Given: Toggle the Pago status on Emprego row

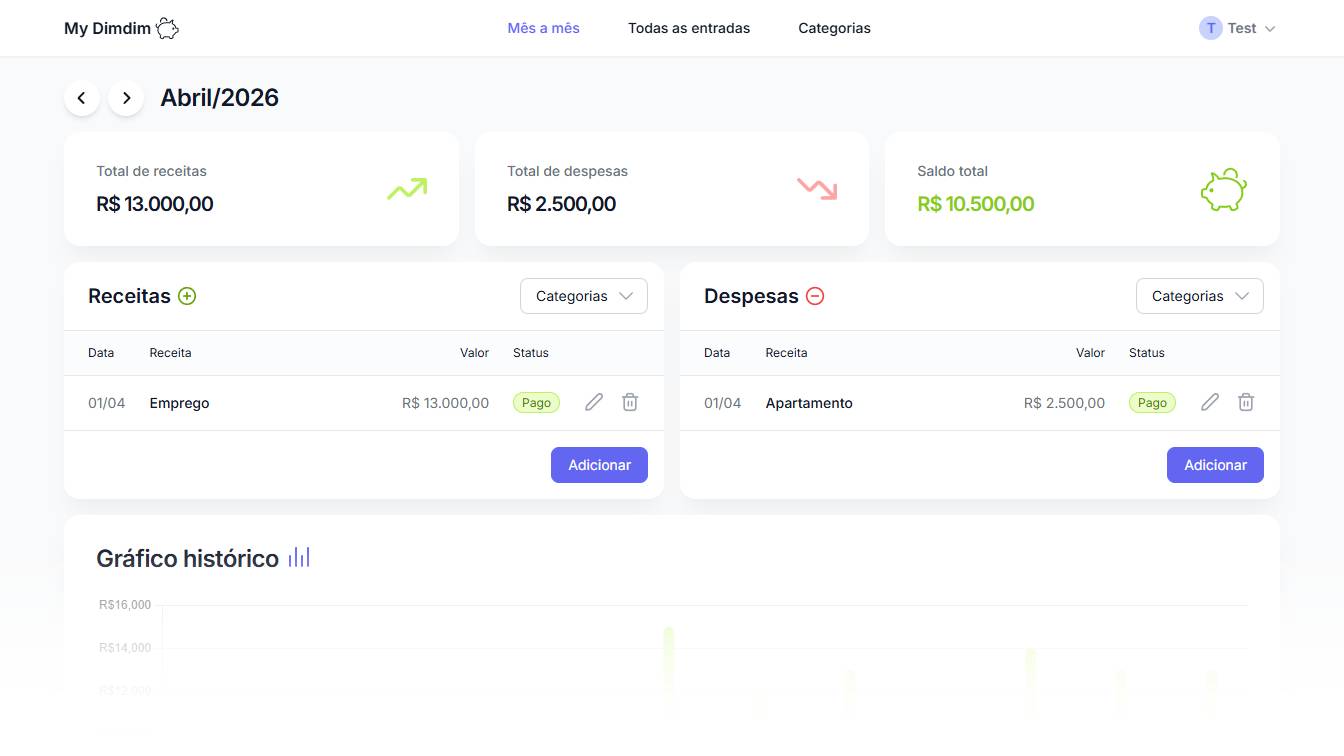Looking at the screenshot, I should click(536, 403).
